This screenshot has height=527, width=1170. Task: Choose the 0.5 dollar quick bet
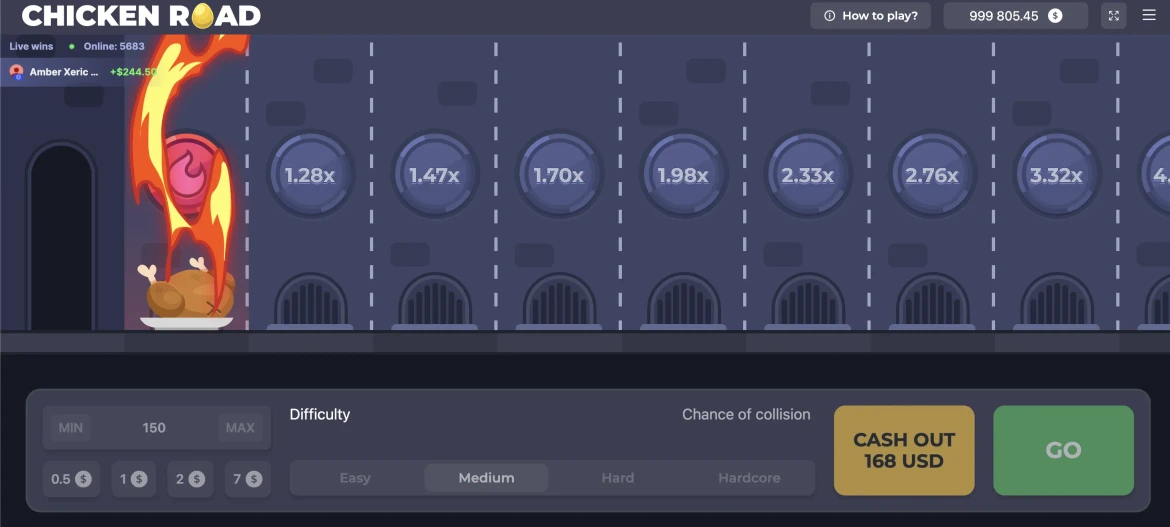[x=71, y=479]
